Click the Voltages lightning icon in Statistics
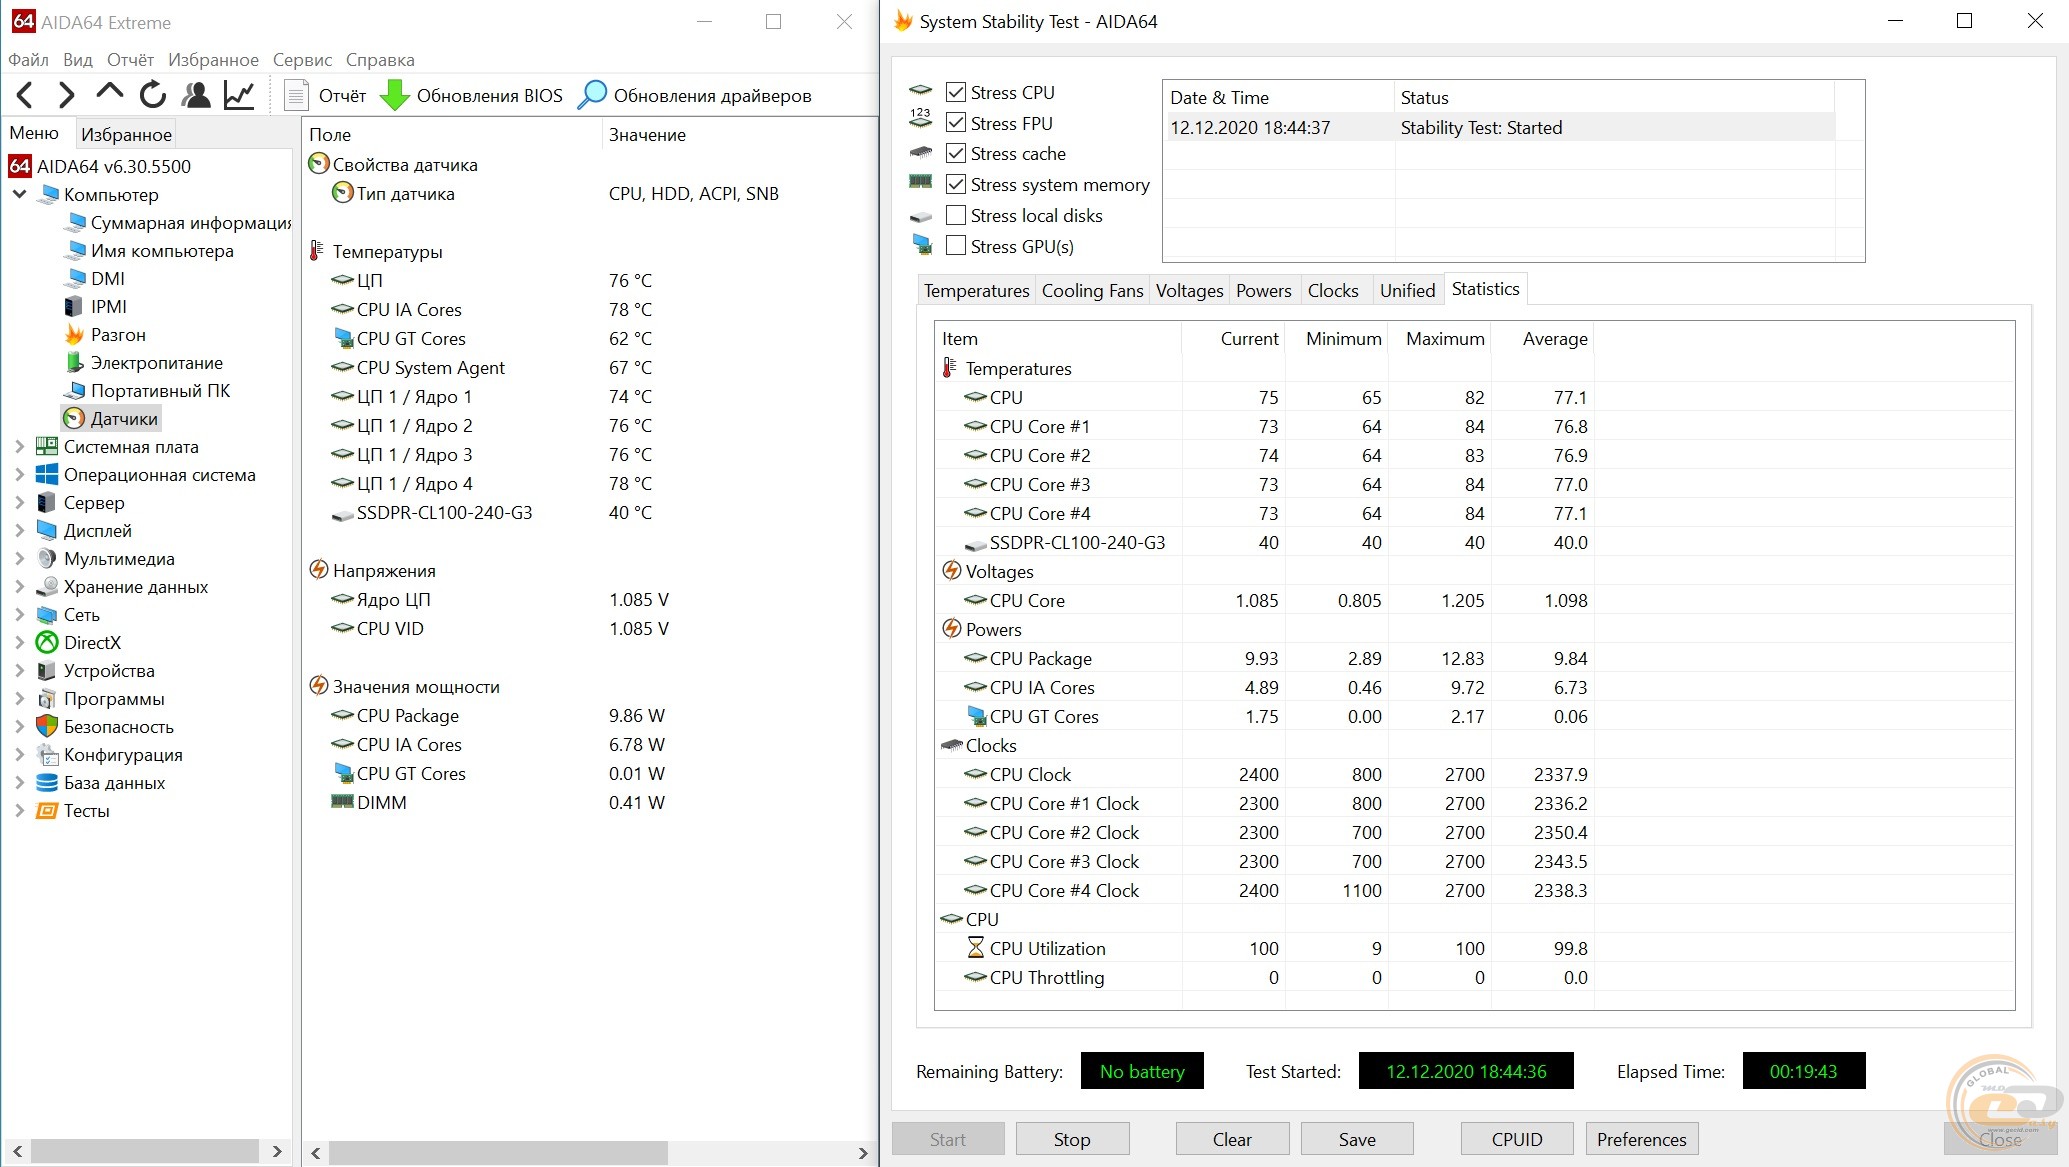 click(x=952, y=571)
